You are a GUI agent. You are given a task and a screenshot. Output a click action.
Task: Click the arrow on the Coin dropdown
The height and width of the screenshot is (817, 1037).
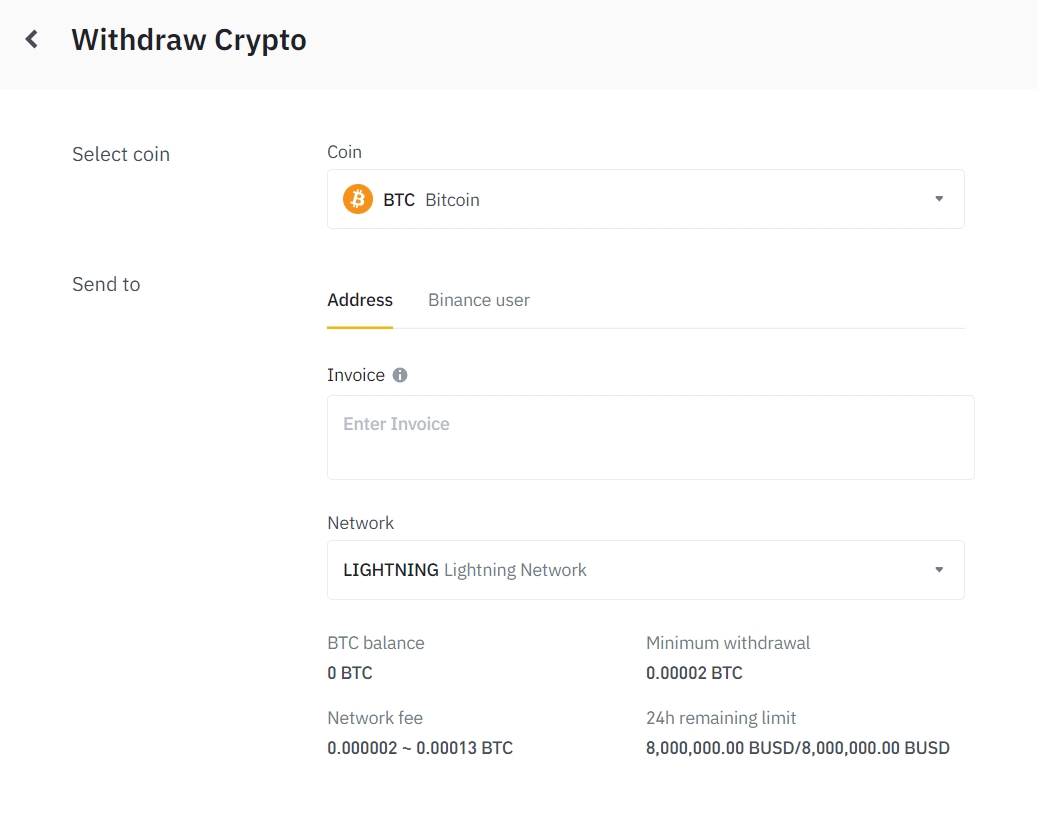click(938, 199)
